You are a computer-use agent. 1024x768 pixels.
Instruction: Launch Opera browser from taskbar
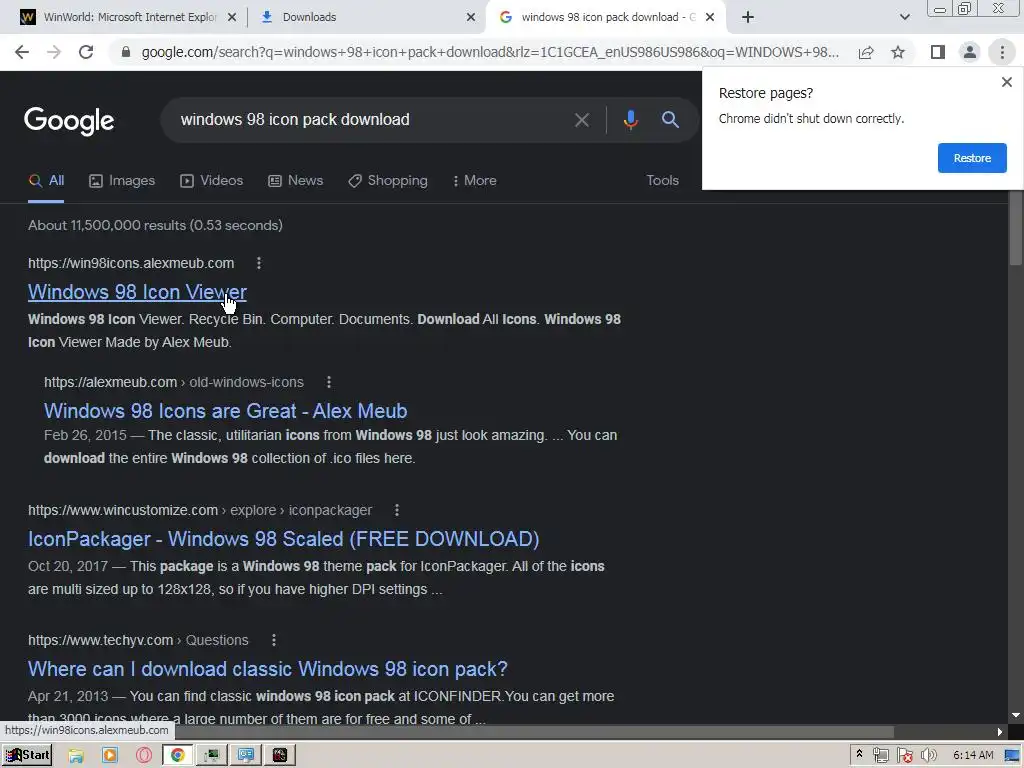tap(144, 756)
